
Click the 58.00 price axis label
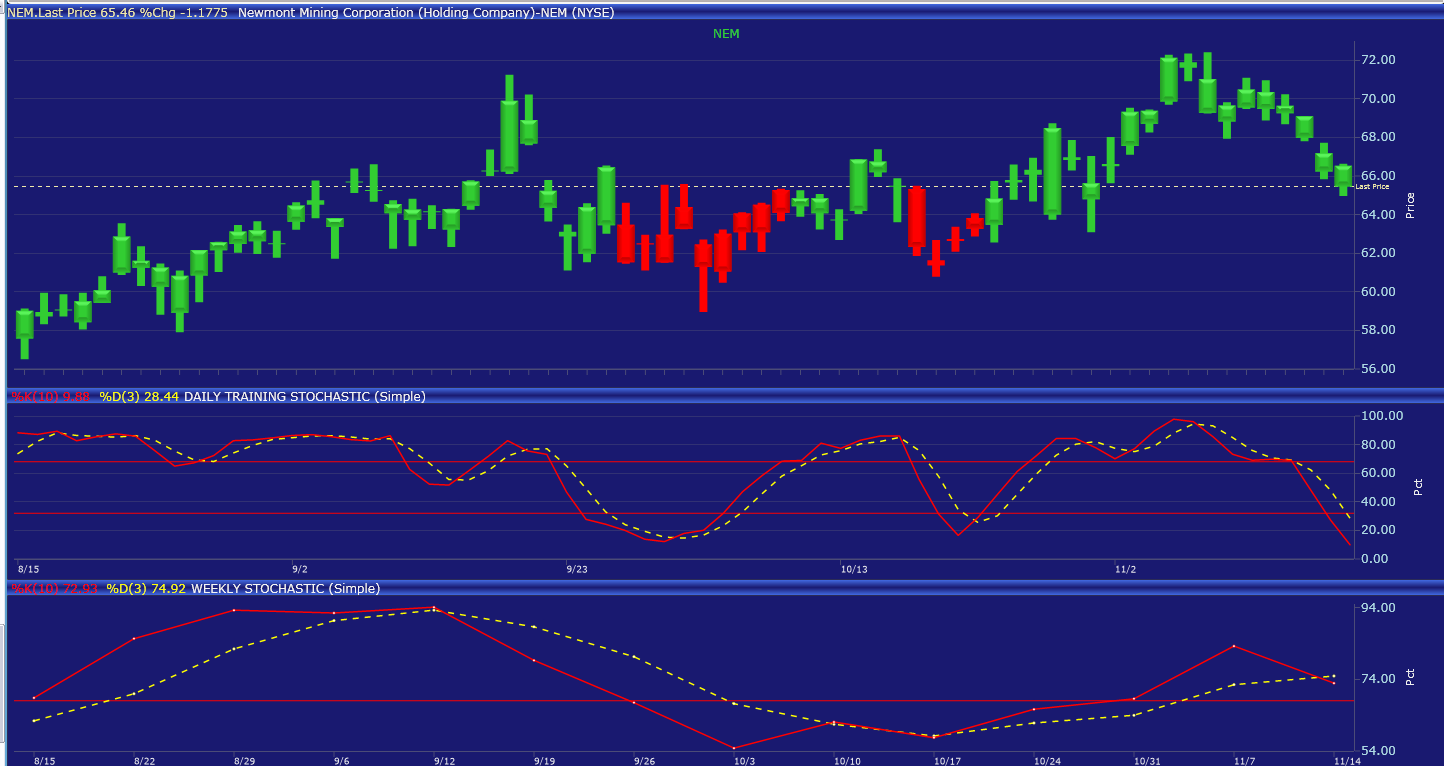pyautogui.click(x=1378, y=330)
